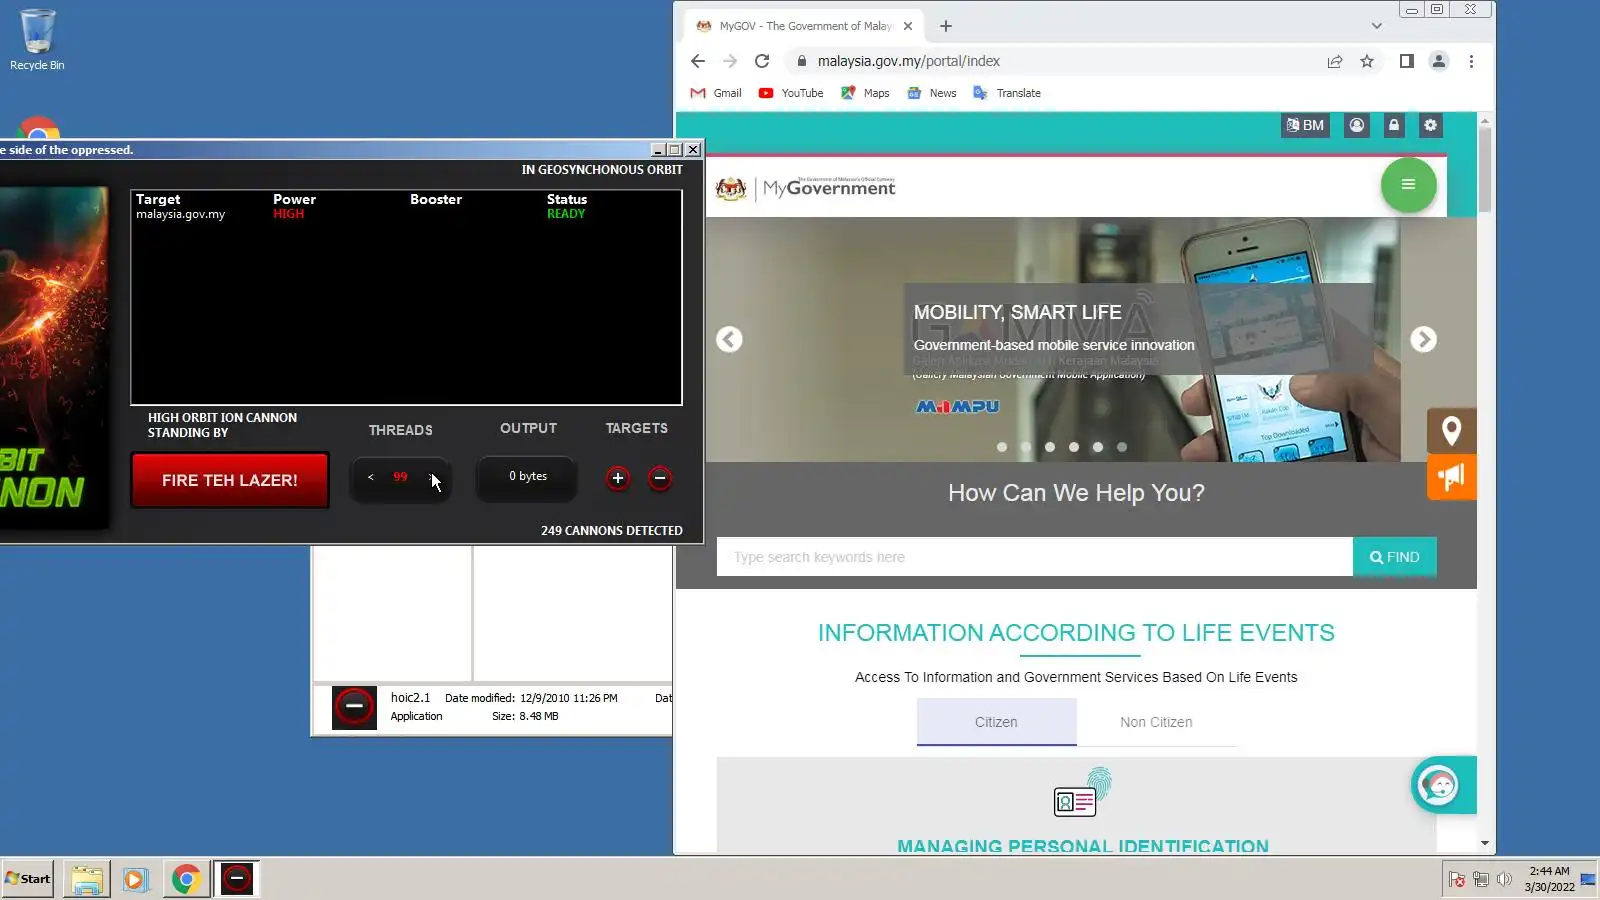
Task: Select HOIC taskbar icon
Action: (237, 879)
